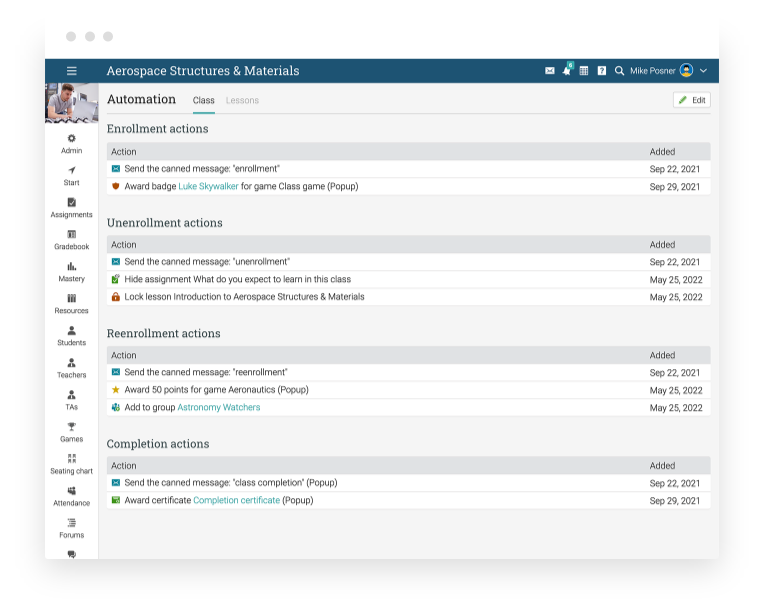Viewport: 764px width, 614px height.
Task: Open Mastery in the sidebar
Action: pyautogui.click(x=72, y=272)
